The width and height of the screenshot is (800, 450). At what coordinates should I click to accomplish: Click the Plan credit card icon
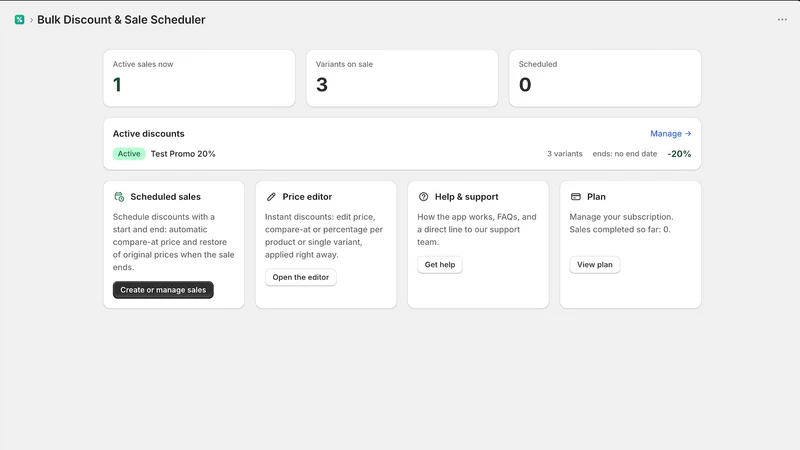[x=576, y=197]
